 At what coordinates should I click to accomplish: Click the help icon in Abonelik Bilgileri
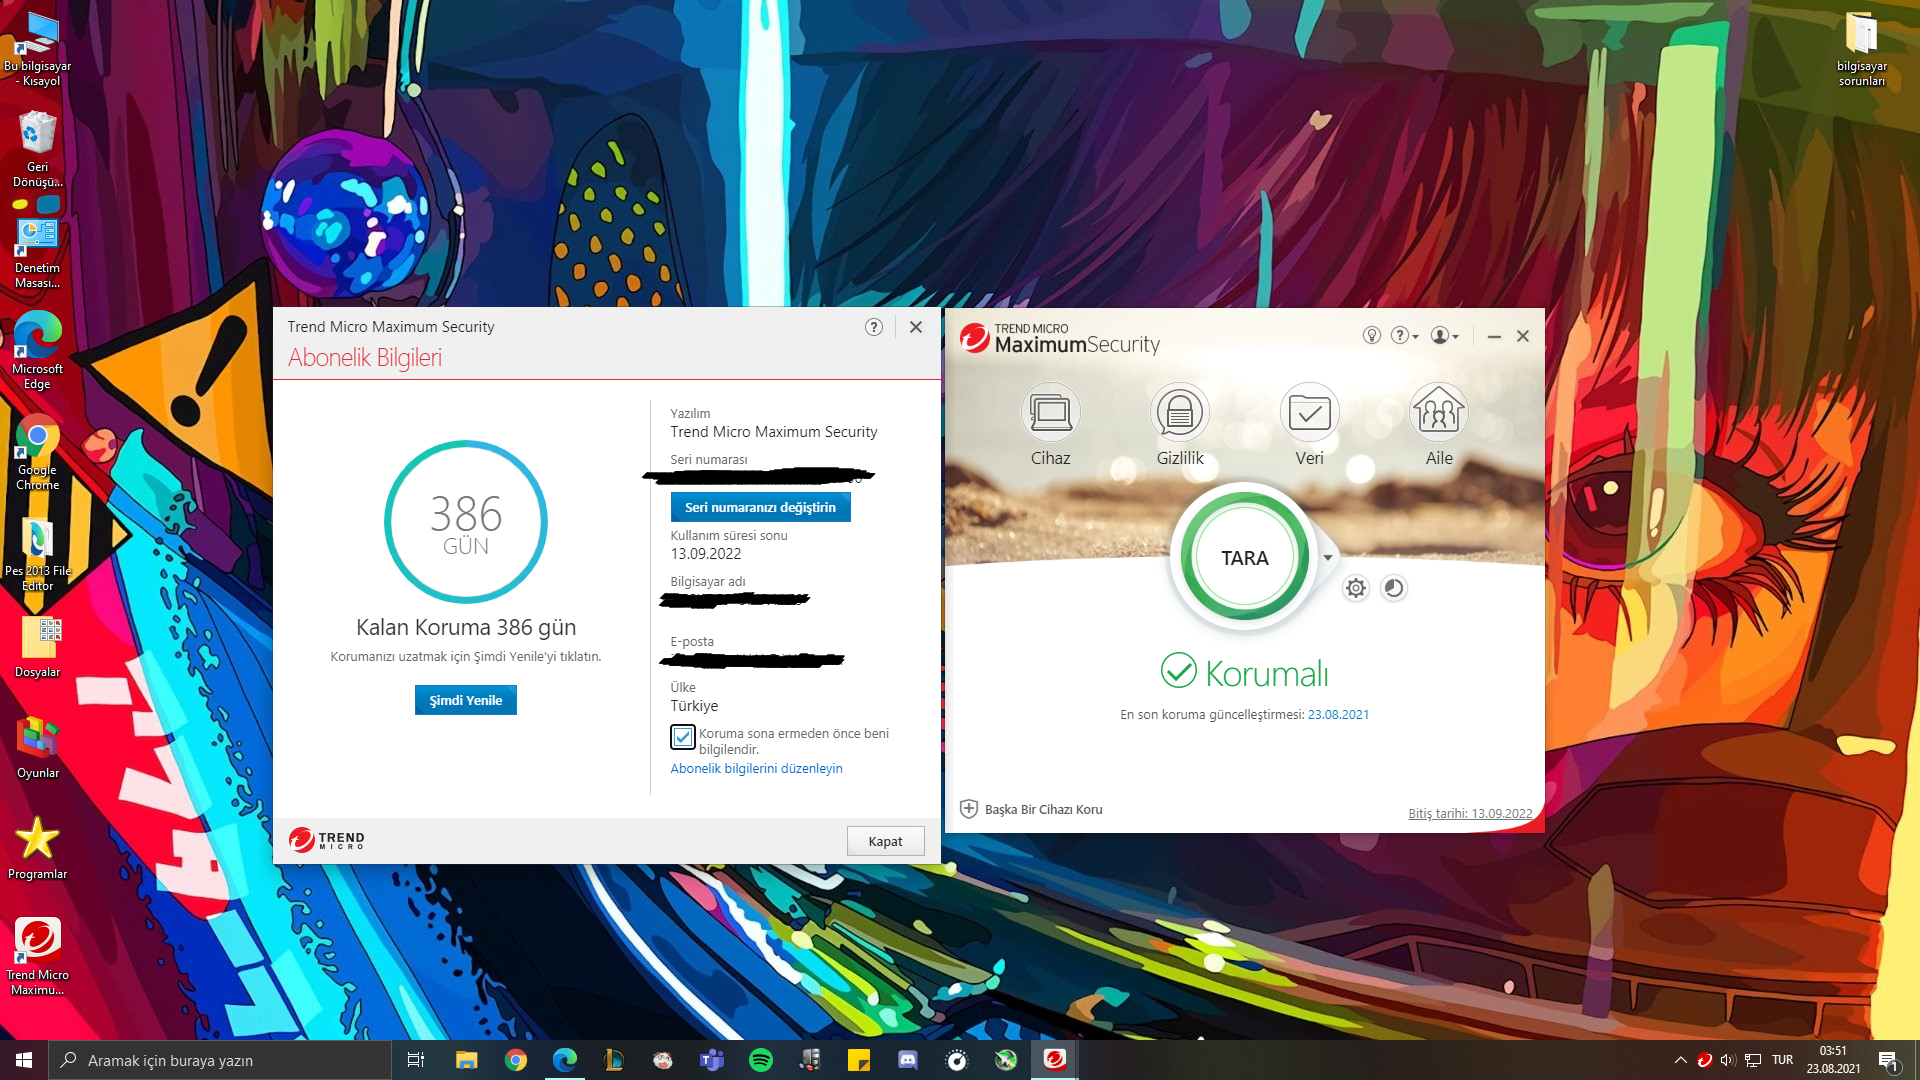[874, 327]
